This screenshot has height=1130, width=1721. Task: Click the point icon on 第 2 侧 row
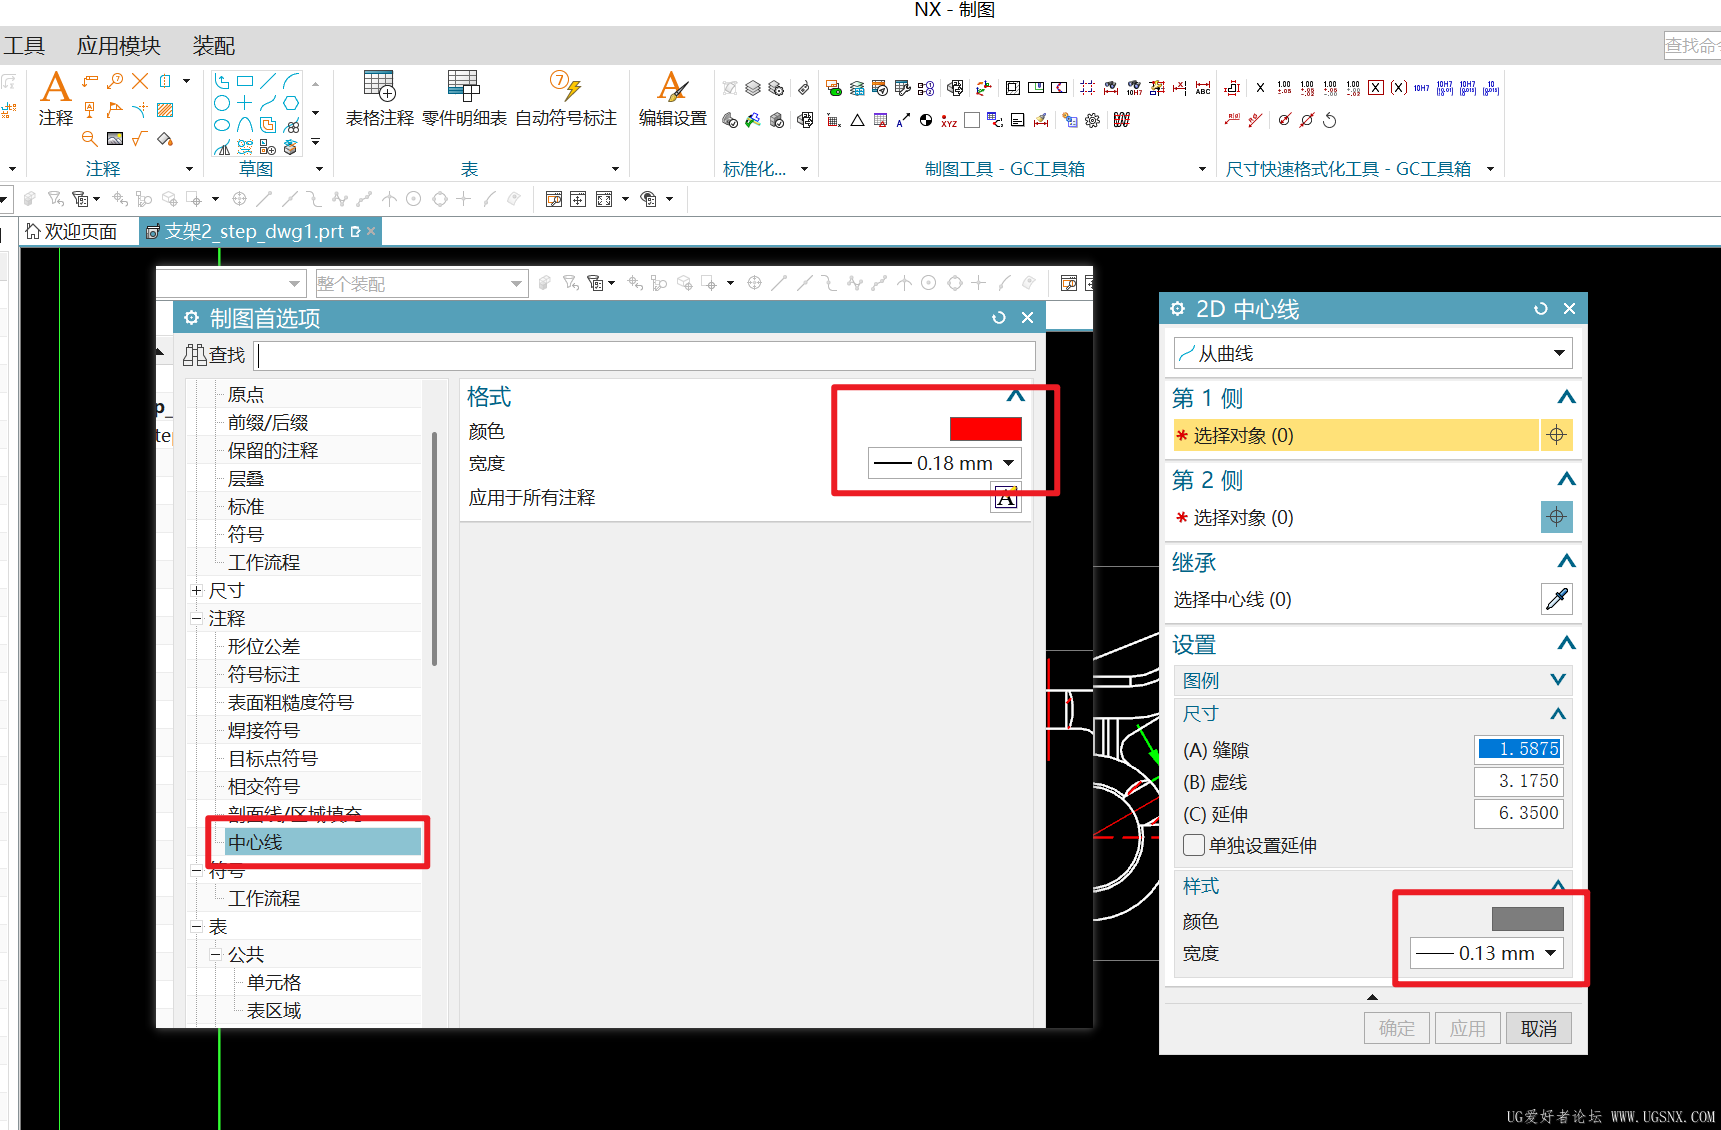pos(1557,517)
